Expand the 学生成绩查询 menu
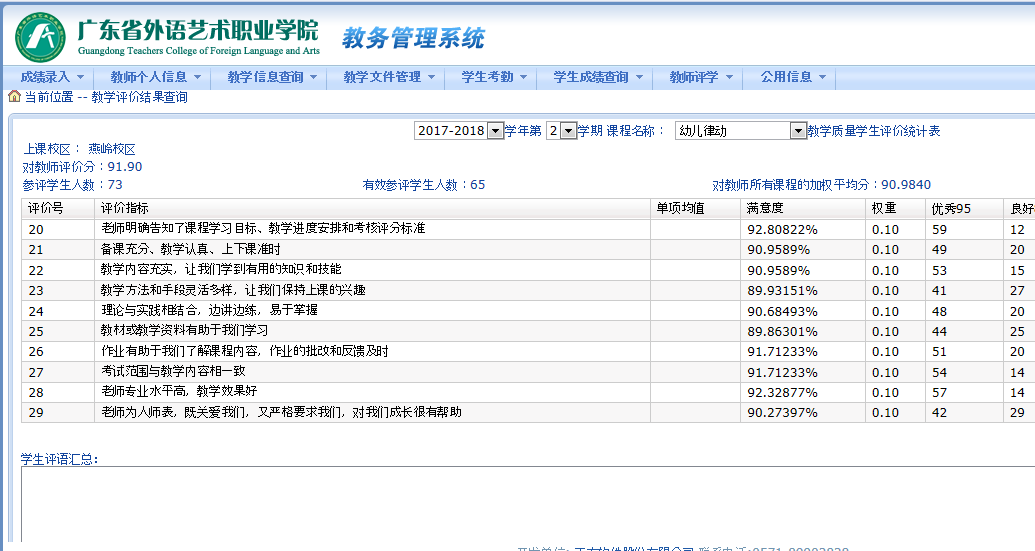 597,77
